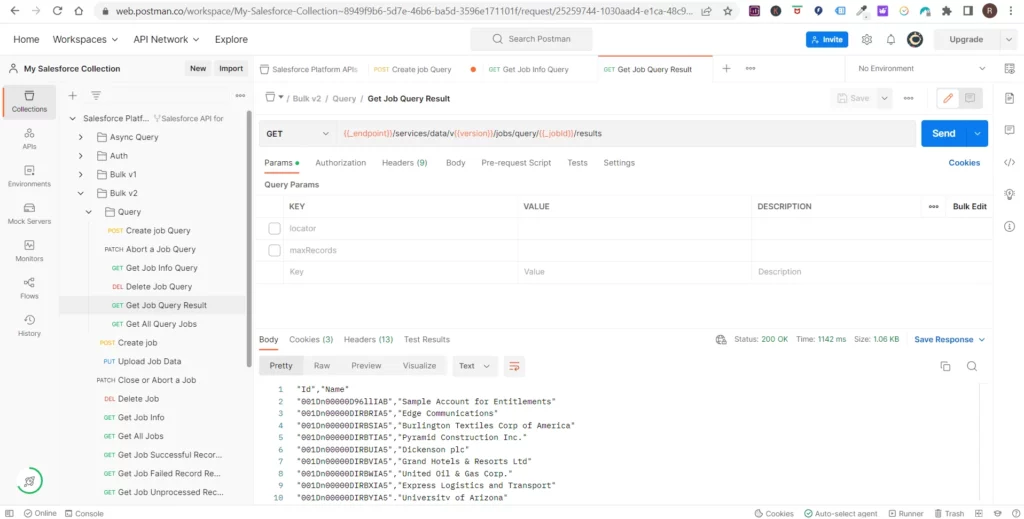Open the Mock Servers sidebar panel
1024x519 pixels.
tap(29, 213)
